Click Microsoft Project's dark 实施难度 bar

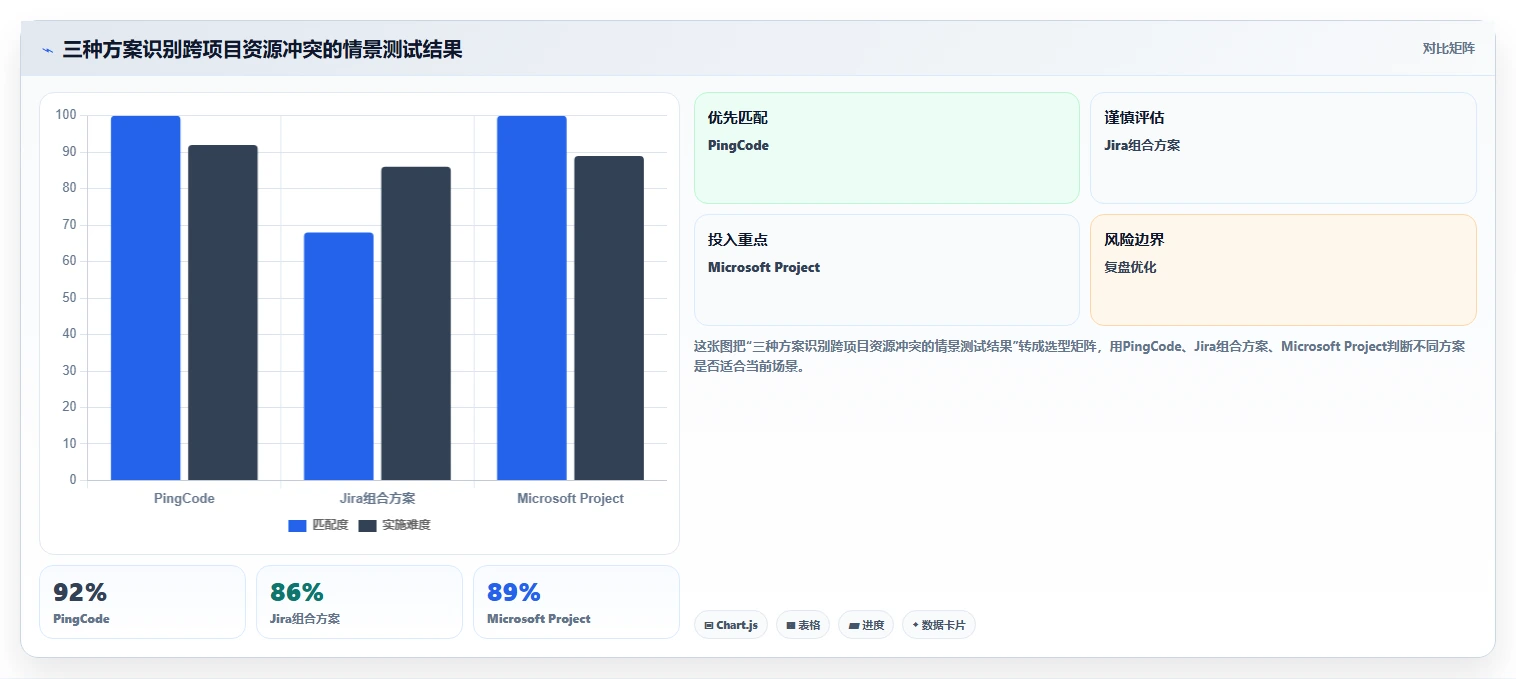click(609, 318)
